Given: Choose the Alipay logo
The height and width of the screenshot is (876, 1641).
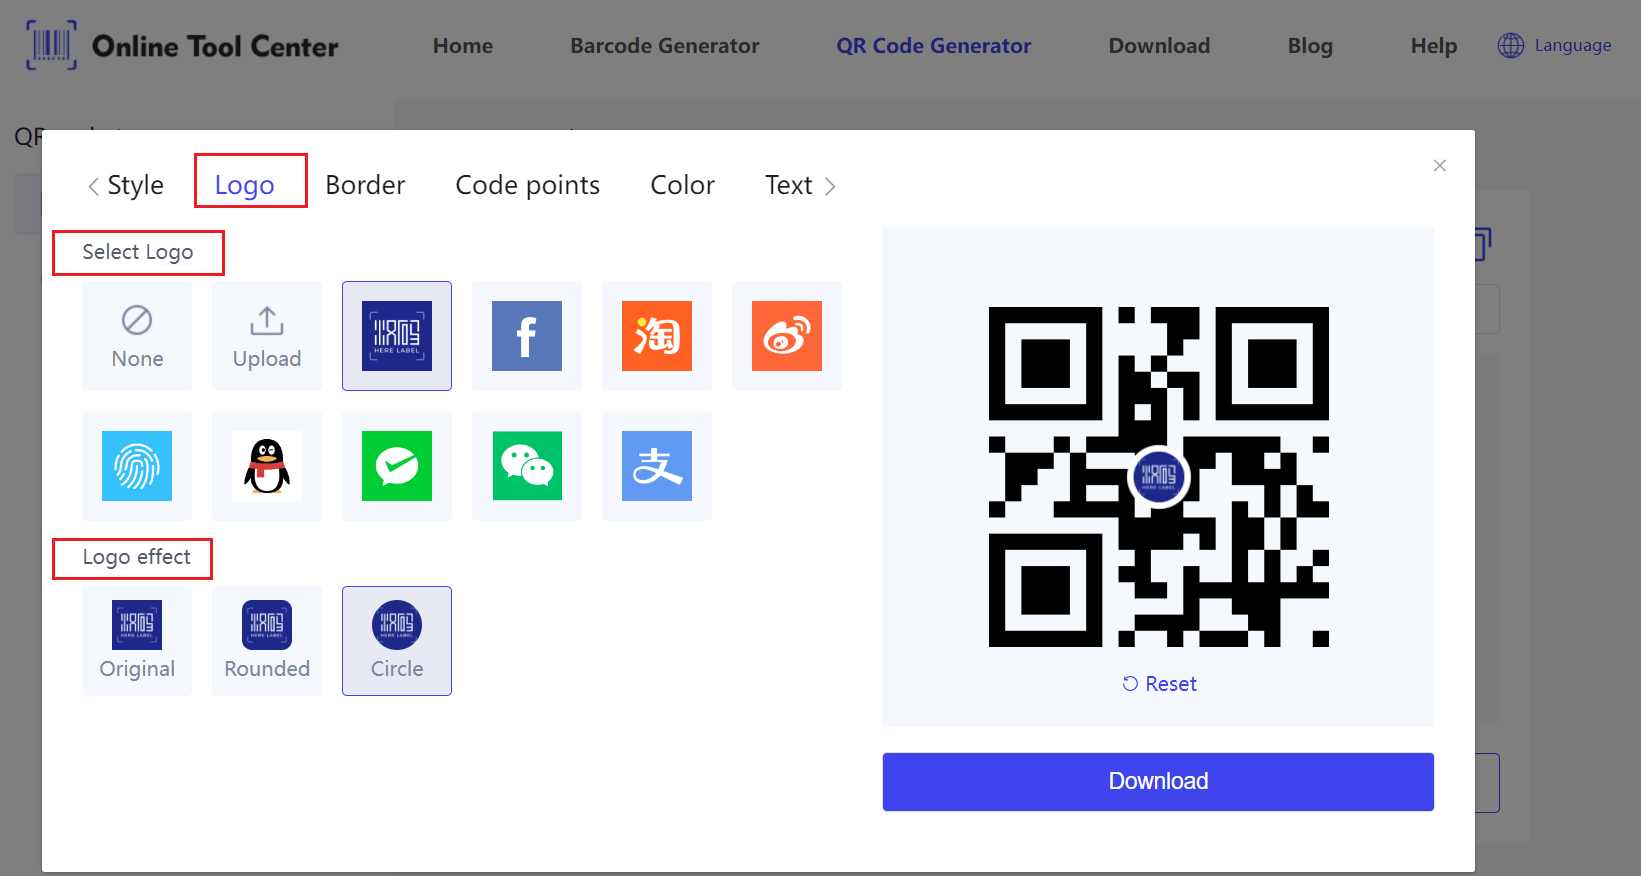Looking at the screenshot, I should [x=657, y=466].
